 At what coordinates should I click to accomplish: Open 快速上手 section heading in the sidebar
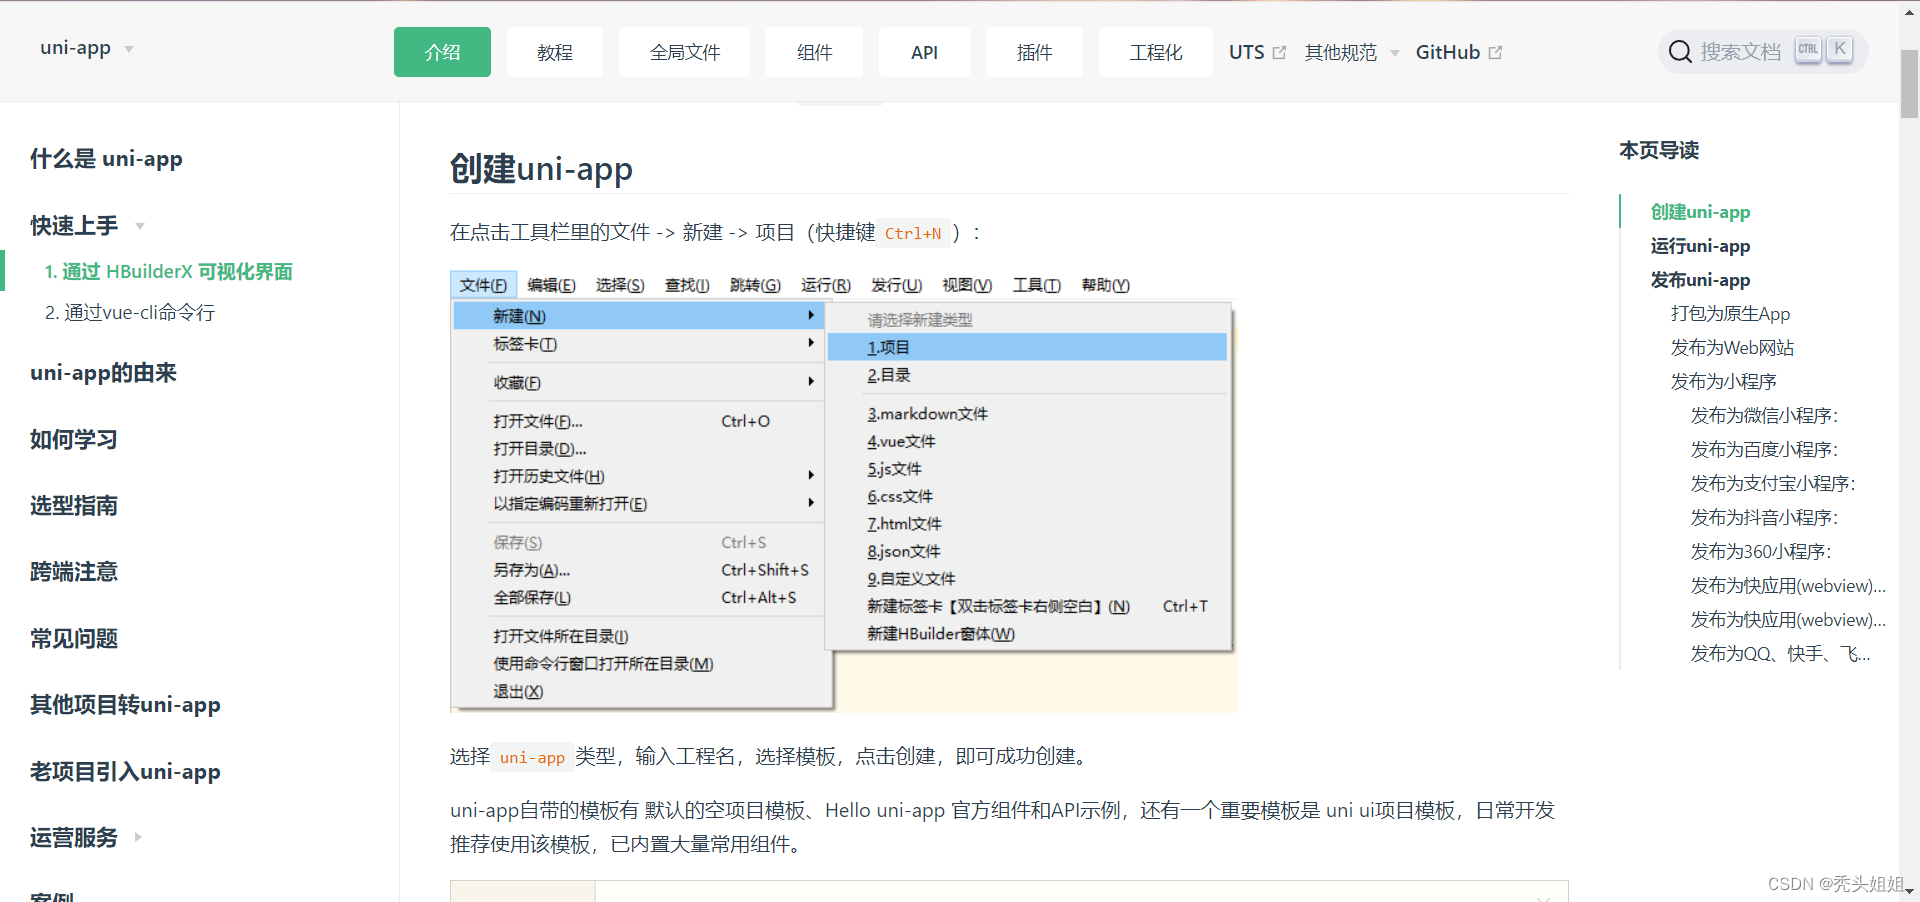tap(74, 226)
